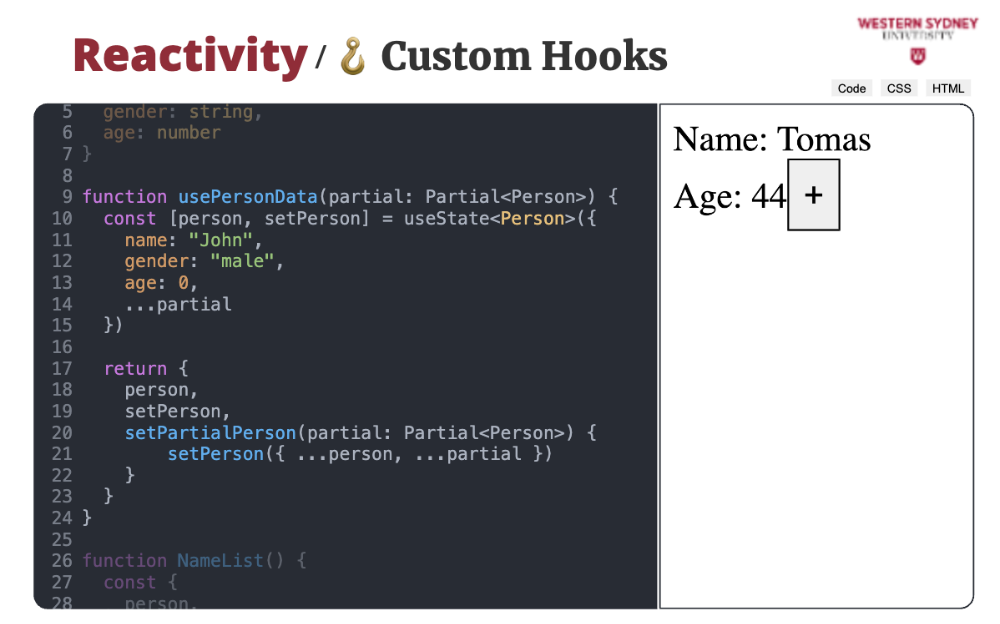Select the Reactivity heading text
The height and width of the screenshot is (624, 1000).
190,56
